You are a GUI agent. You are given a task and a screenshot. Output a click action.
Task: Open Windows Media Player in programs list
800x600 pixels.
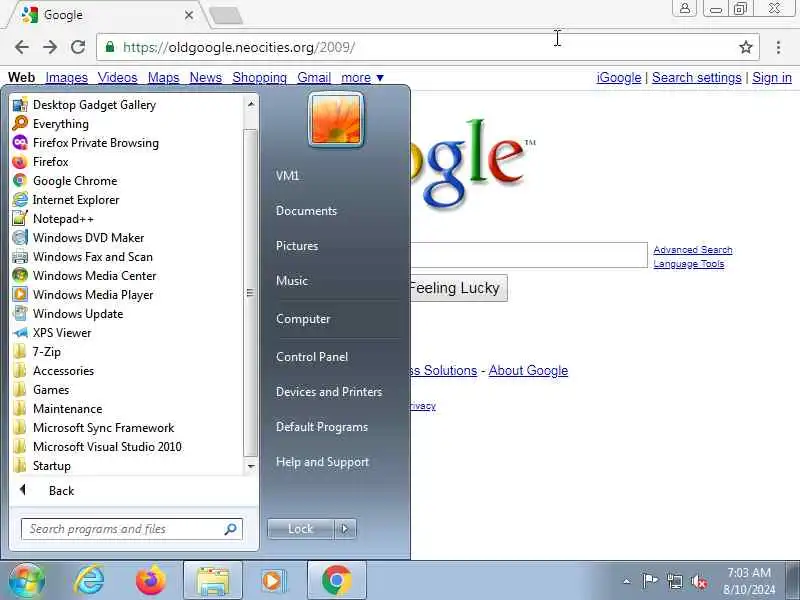tap(20, 294)
